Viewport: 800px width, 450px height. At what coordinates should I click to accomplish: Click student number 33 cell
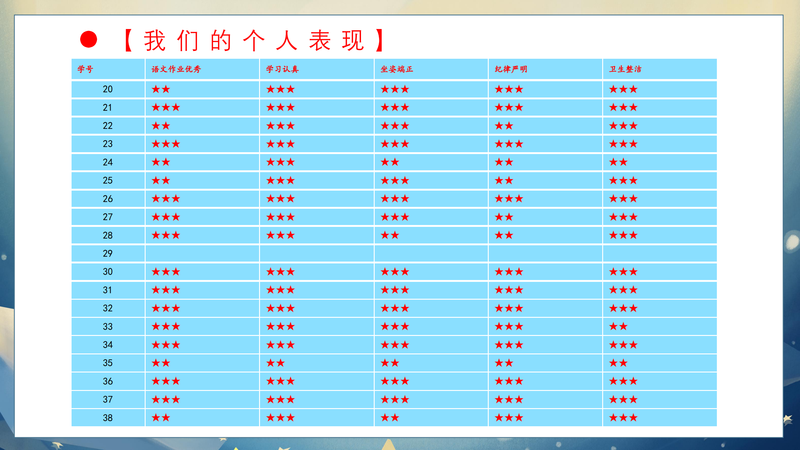point(108,327)
